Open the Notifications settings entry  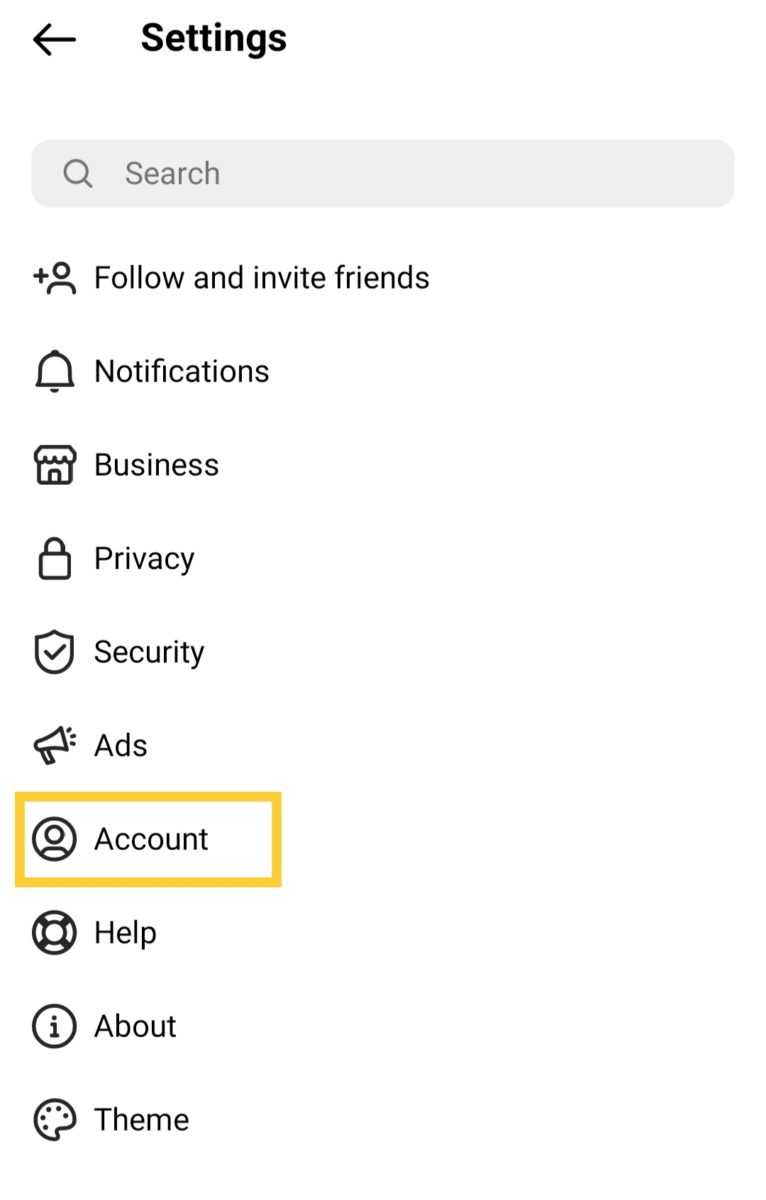tap(181, 371)
